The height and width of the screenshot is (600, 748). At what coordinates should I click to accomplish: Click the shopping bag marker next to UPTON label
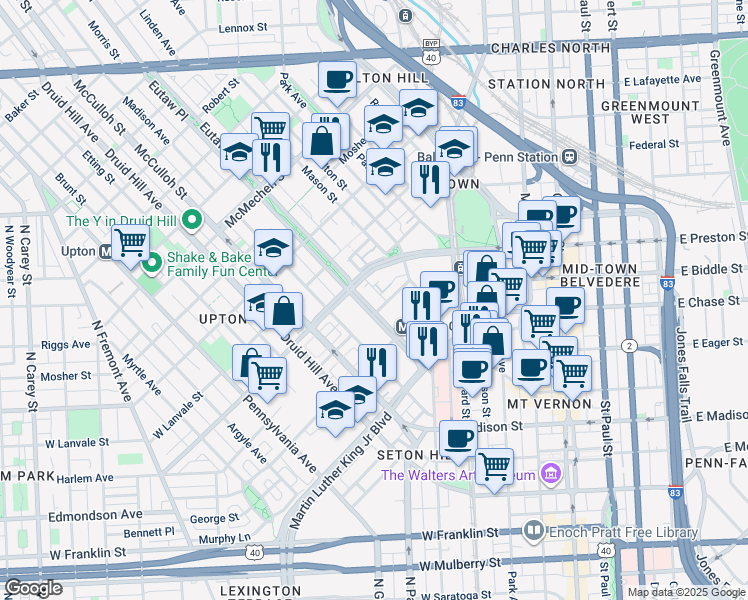pyautogui.click(x=284, y=314)
